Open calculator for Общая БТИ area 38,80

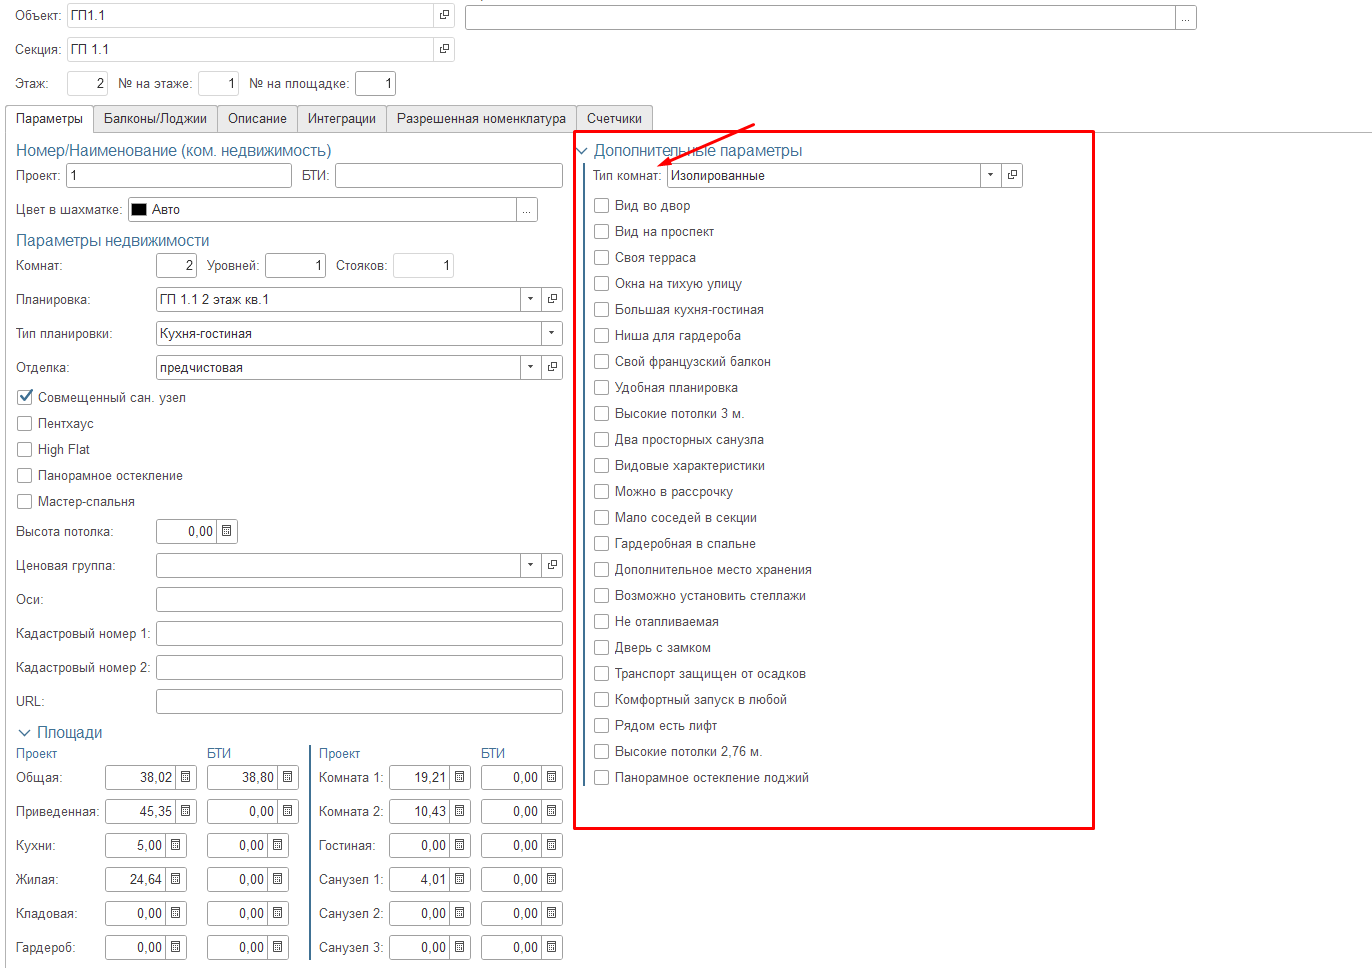pos(288,777)
